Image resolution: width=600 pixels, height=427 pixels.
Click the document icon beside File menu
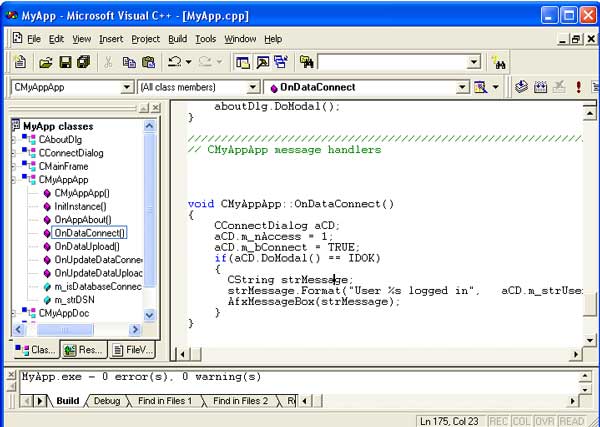coord(17,38)
